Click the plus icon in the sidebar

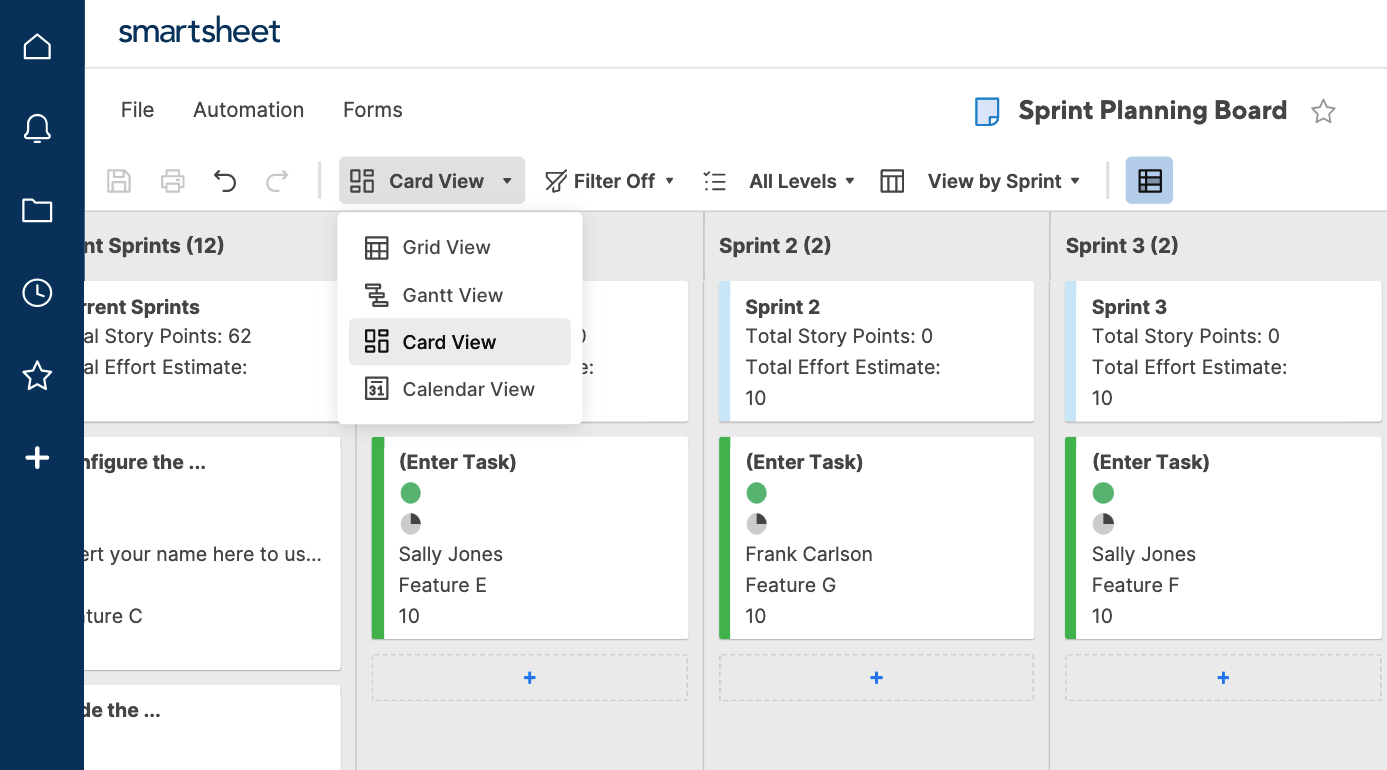37,457
